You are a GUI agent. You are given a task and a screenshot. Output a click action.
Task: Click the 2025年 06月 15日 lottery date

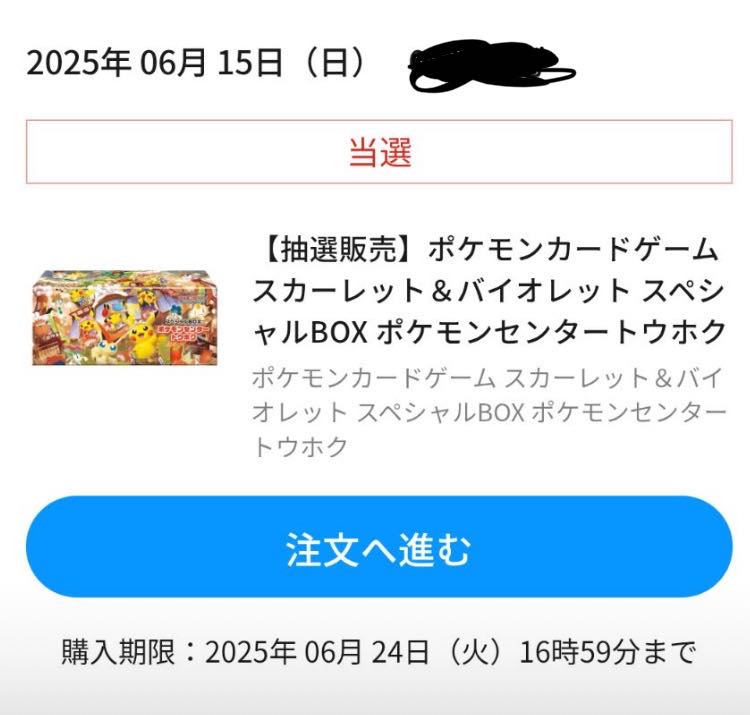coord(154,63)
